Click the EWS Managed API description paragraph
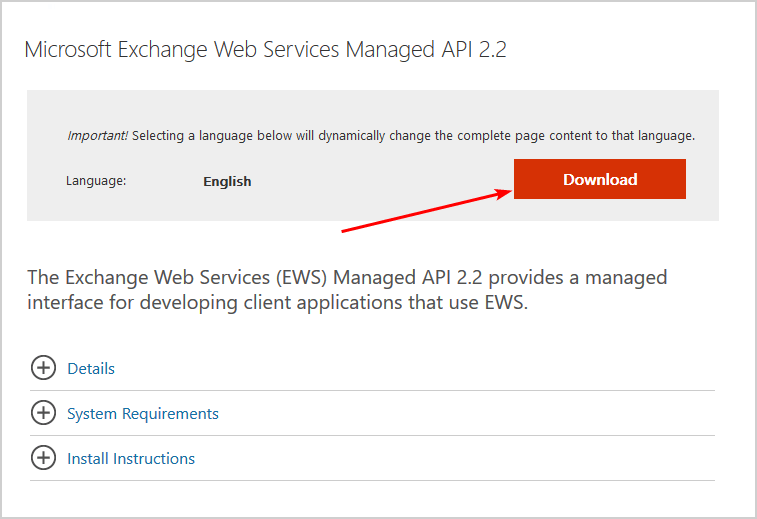Viewport: 757px width, 519px height. (346, 288)
